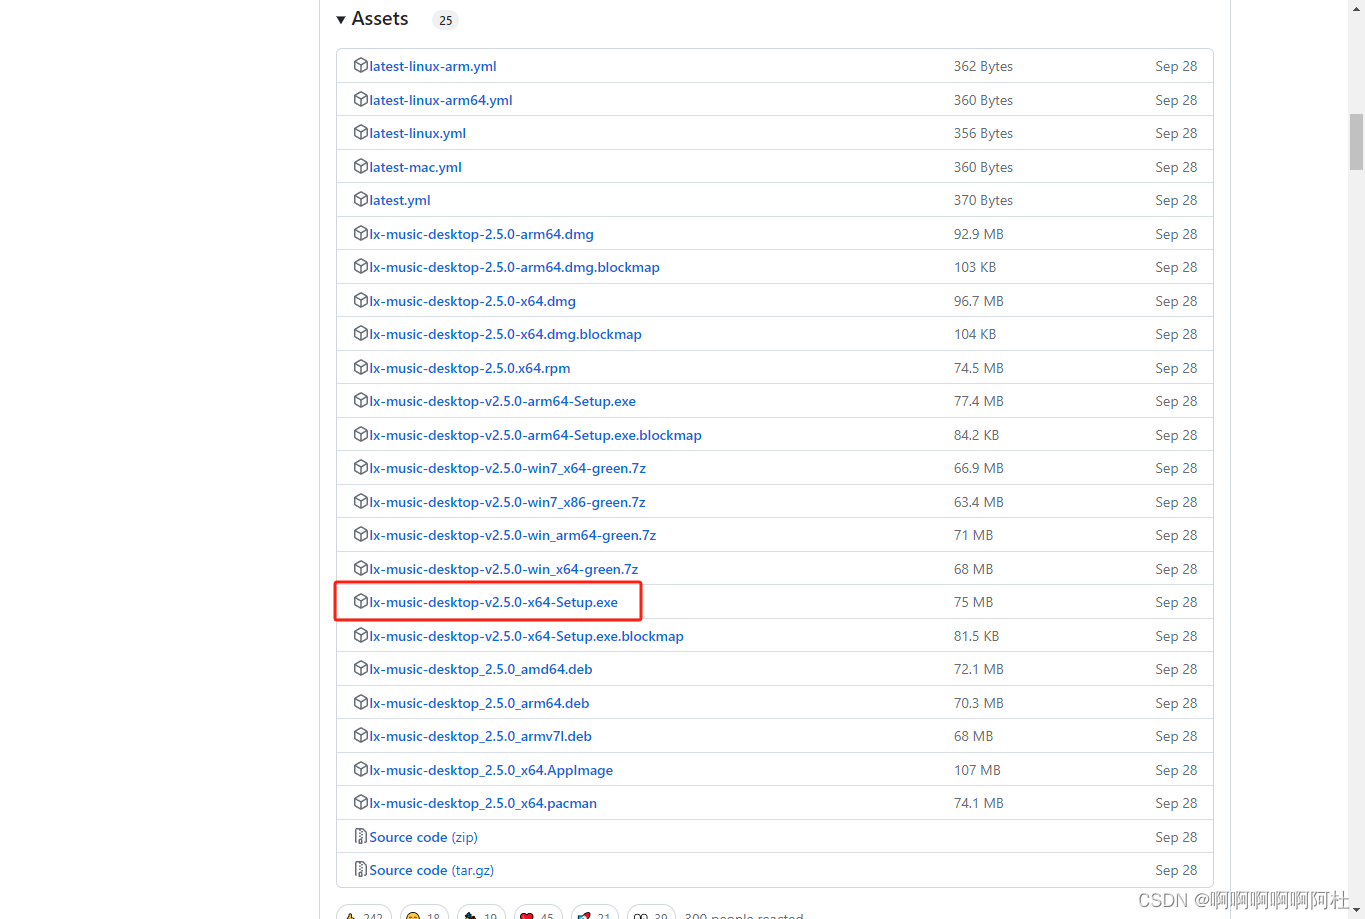
Task: Download lx-music-desktop-2.5.0-x64.dmg
Action: [473, 301]
